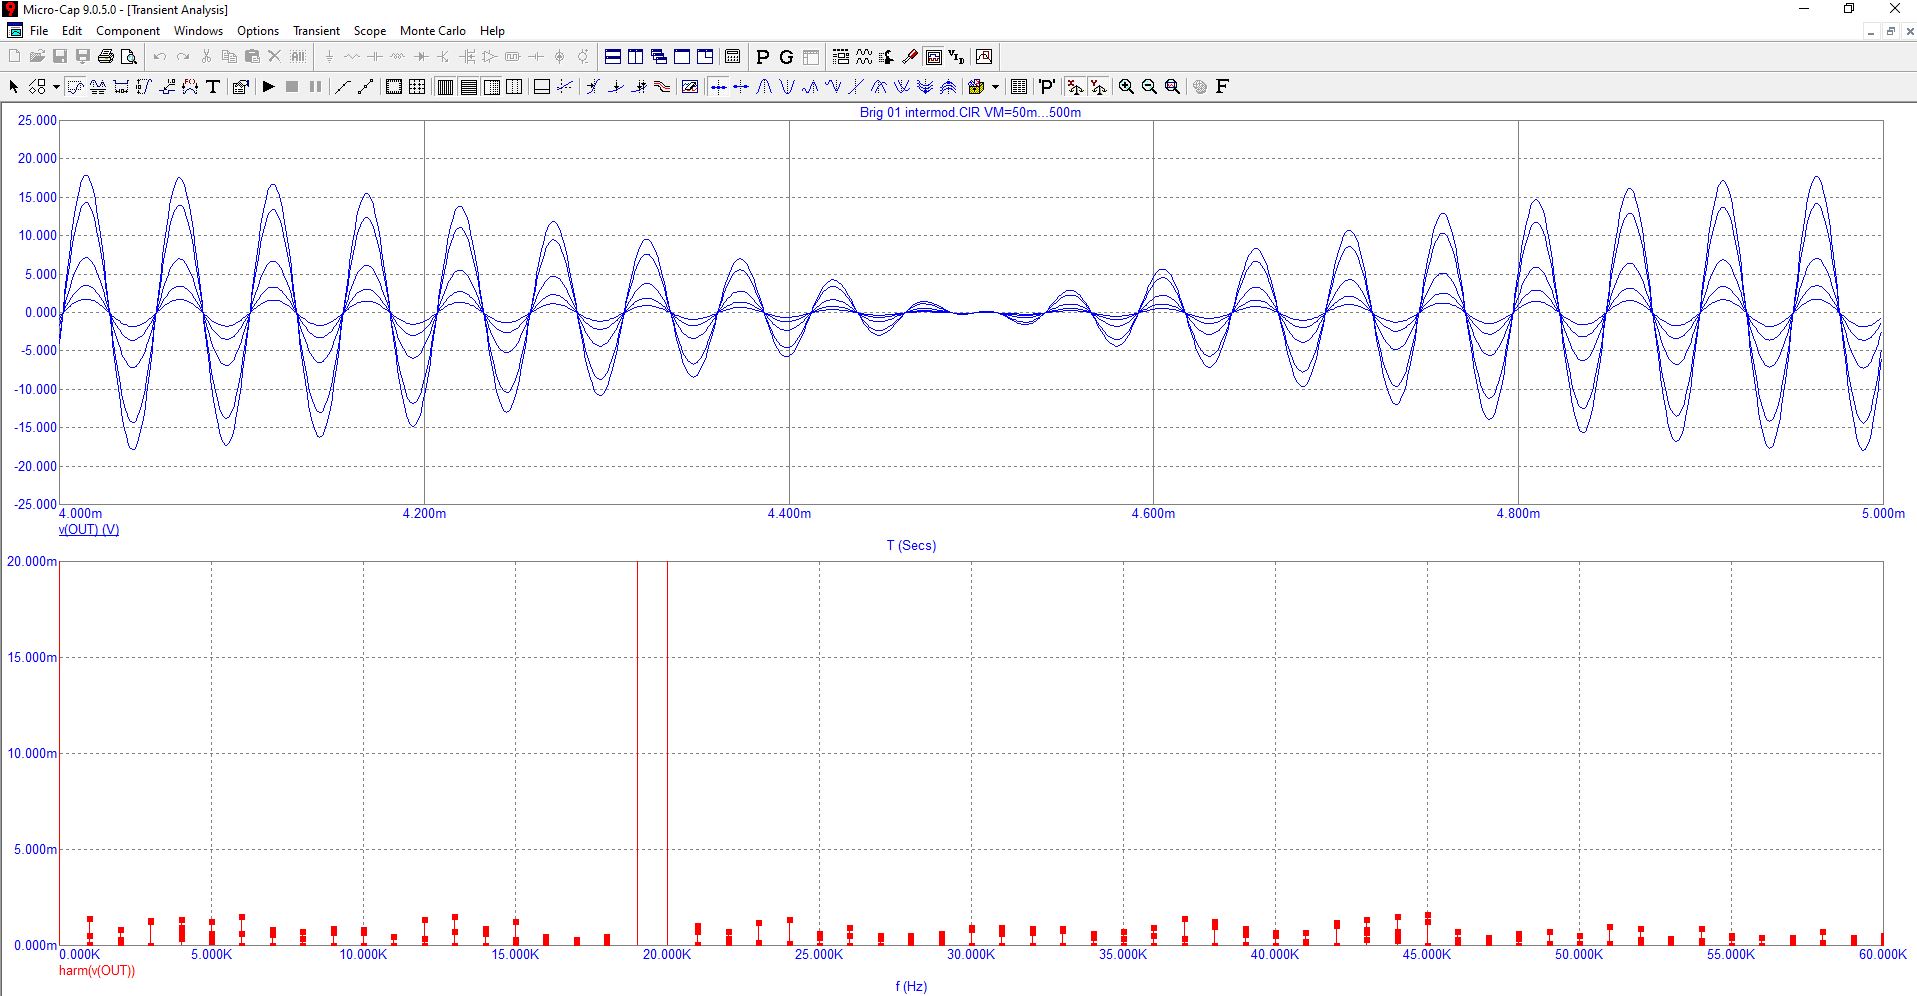
Task: Click the Peak cursor function icon
Action: [764, 87]
